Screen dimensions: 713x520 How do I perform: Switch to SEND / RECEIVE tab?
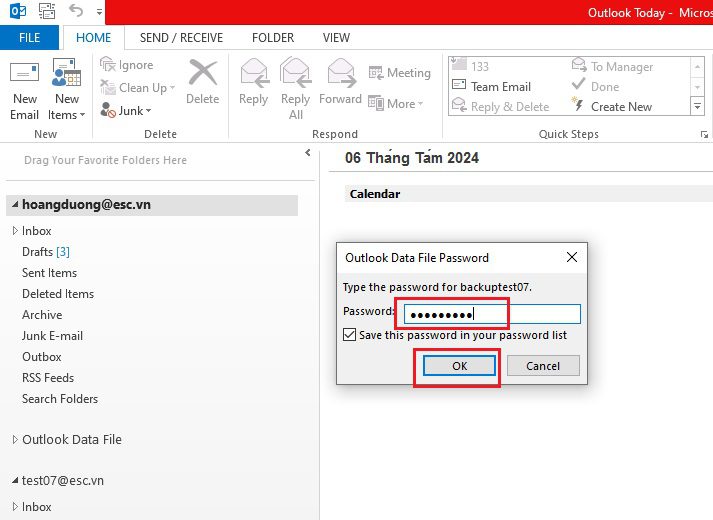click(181, 37)
